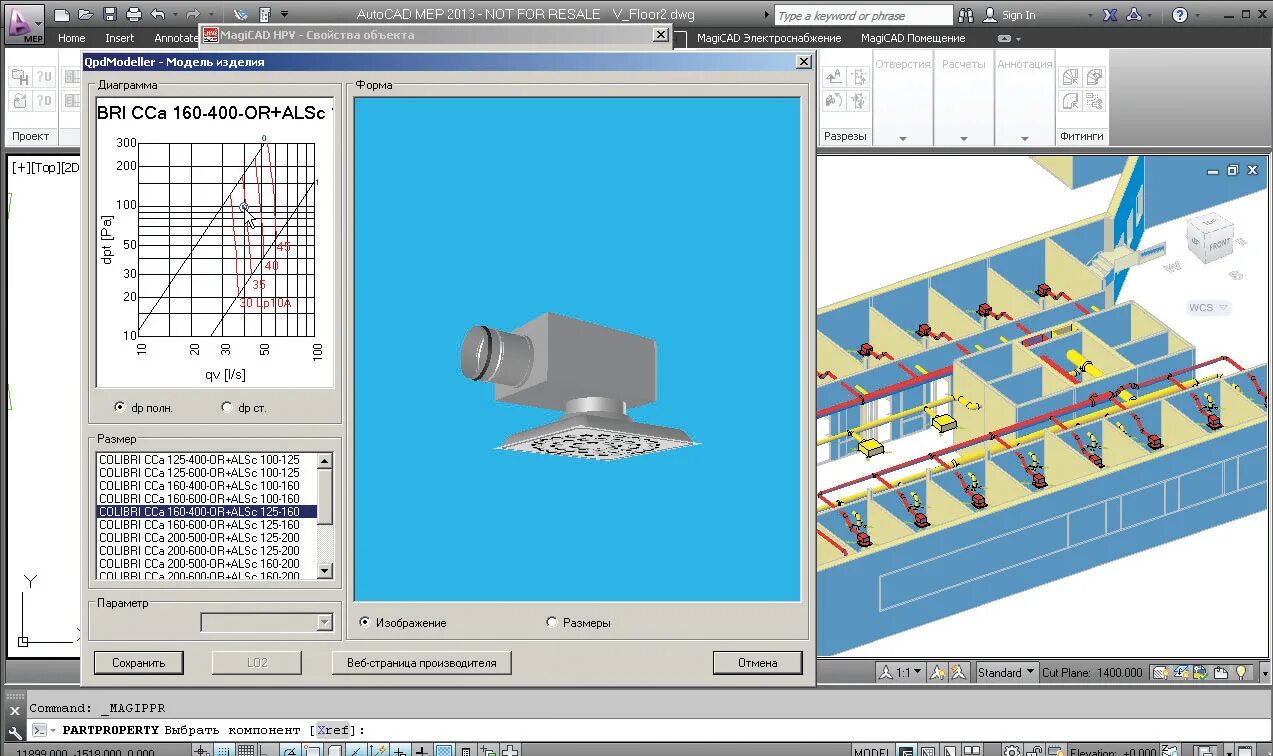Open the Insert ribbon tab
1273x756 pixels.
coord(120,38)
